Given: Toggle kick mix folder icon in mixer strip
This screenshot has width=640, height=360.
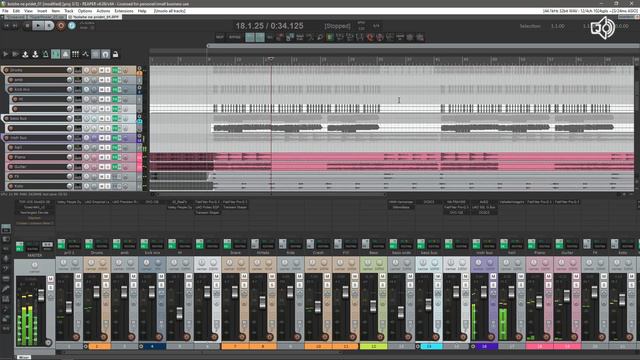Looking at the screenshot, I should pyautogui.click(x=141, y=346).
